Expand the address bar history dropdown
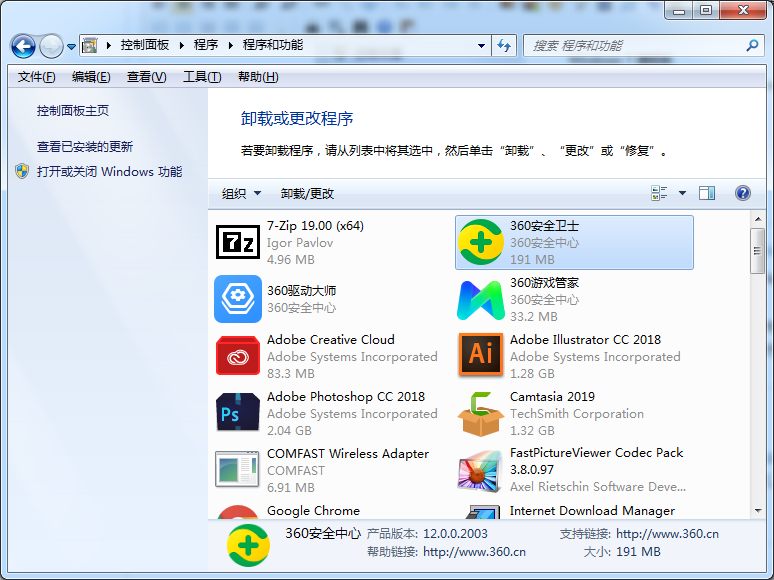Image resolution: width=774 pixels, height=580 pixels. 481,46
